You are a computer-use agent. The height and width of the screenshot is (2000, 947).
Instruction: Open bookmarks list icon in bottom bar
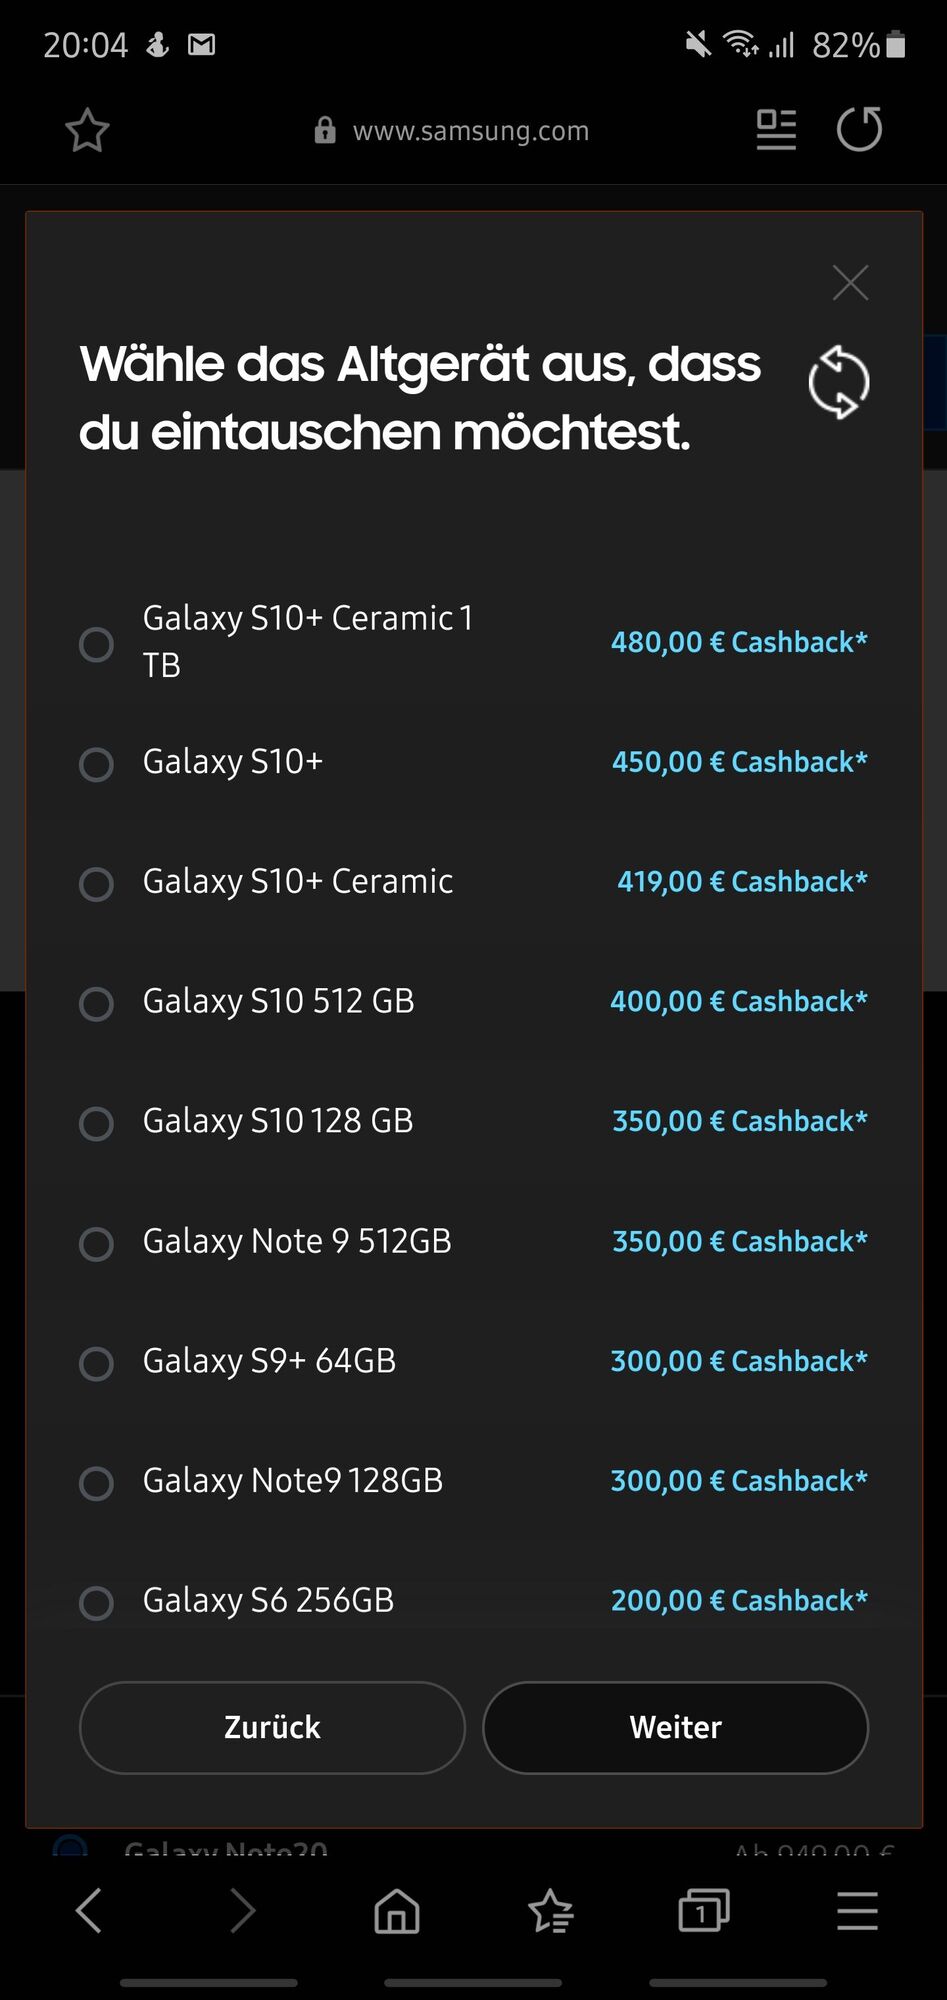[x=550, y=1911]
